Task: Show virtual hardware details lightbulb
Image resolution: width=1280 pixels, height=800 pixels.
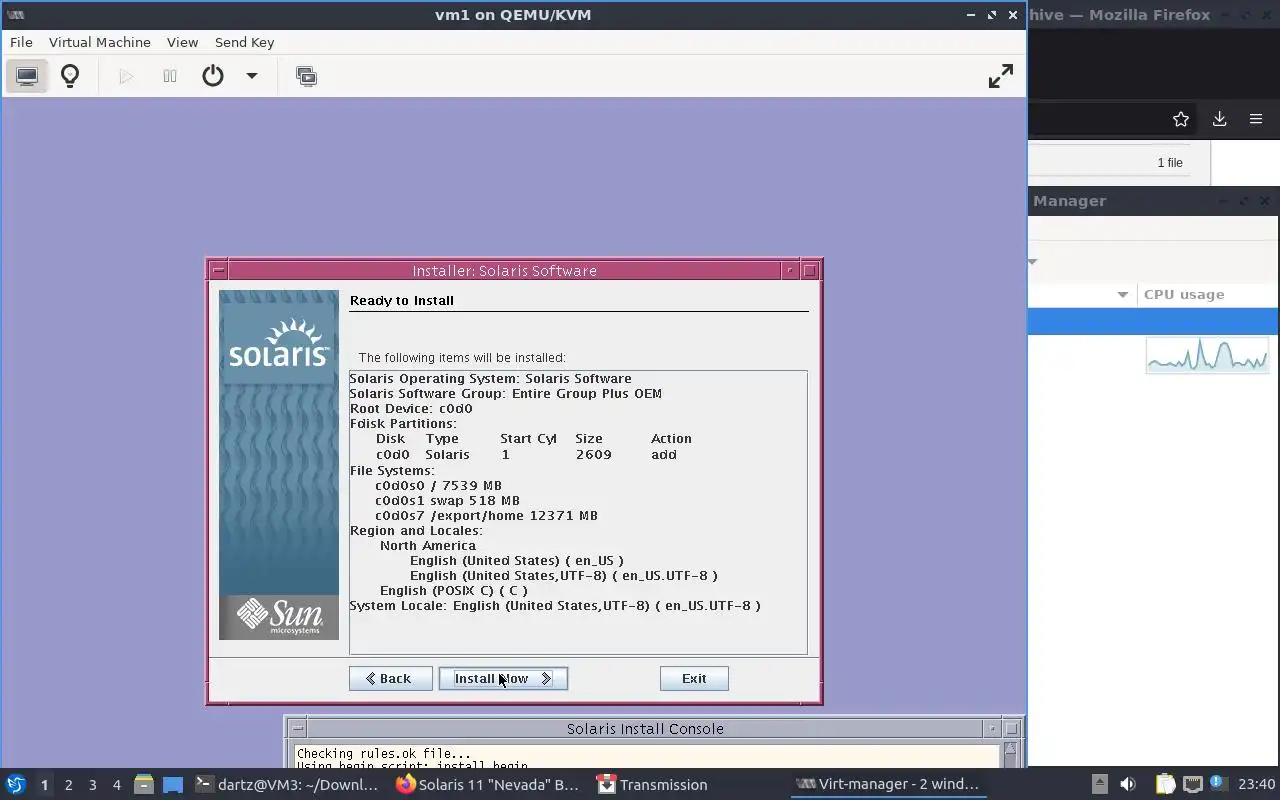Action: click(70, 76)
